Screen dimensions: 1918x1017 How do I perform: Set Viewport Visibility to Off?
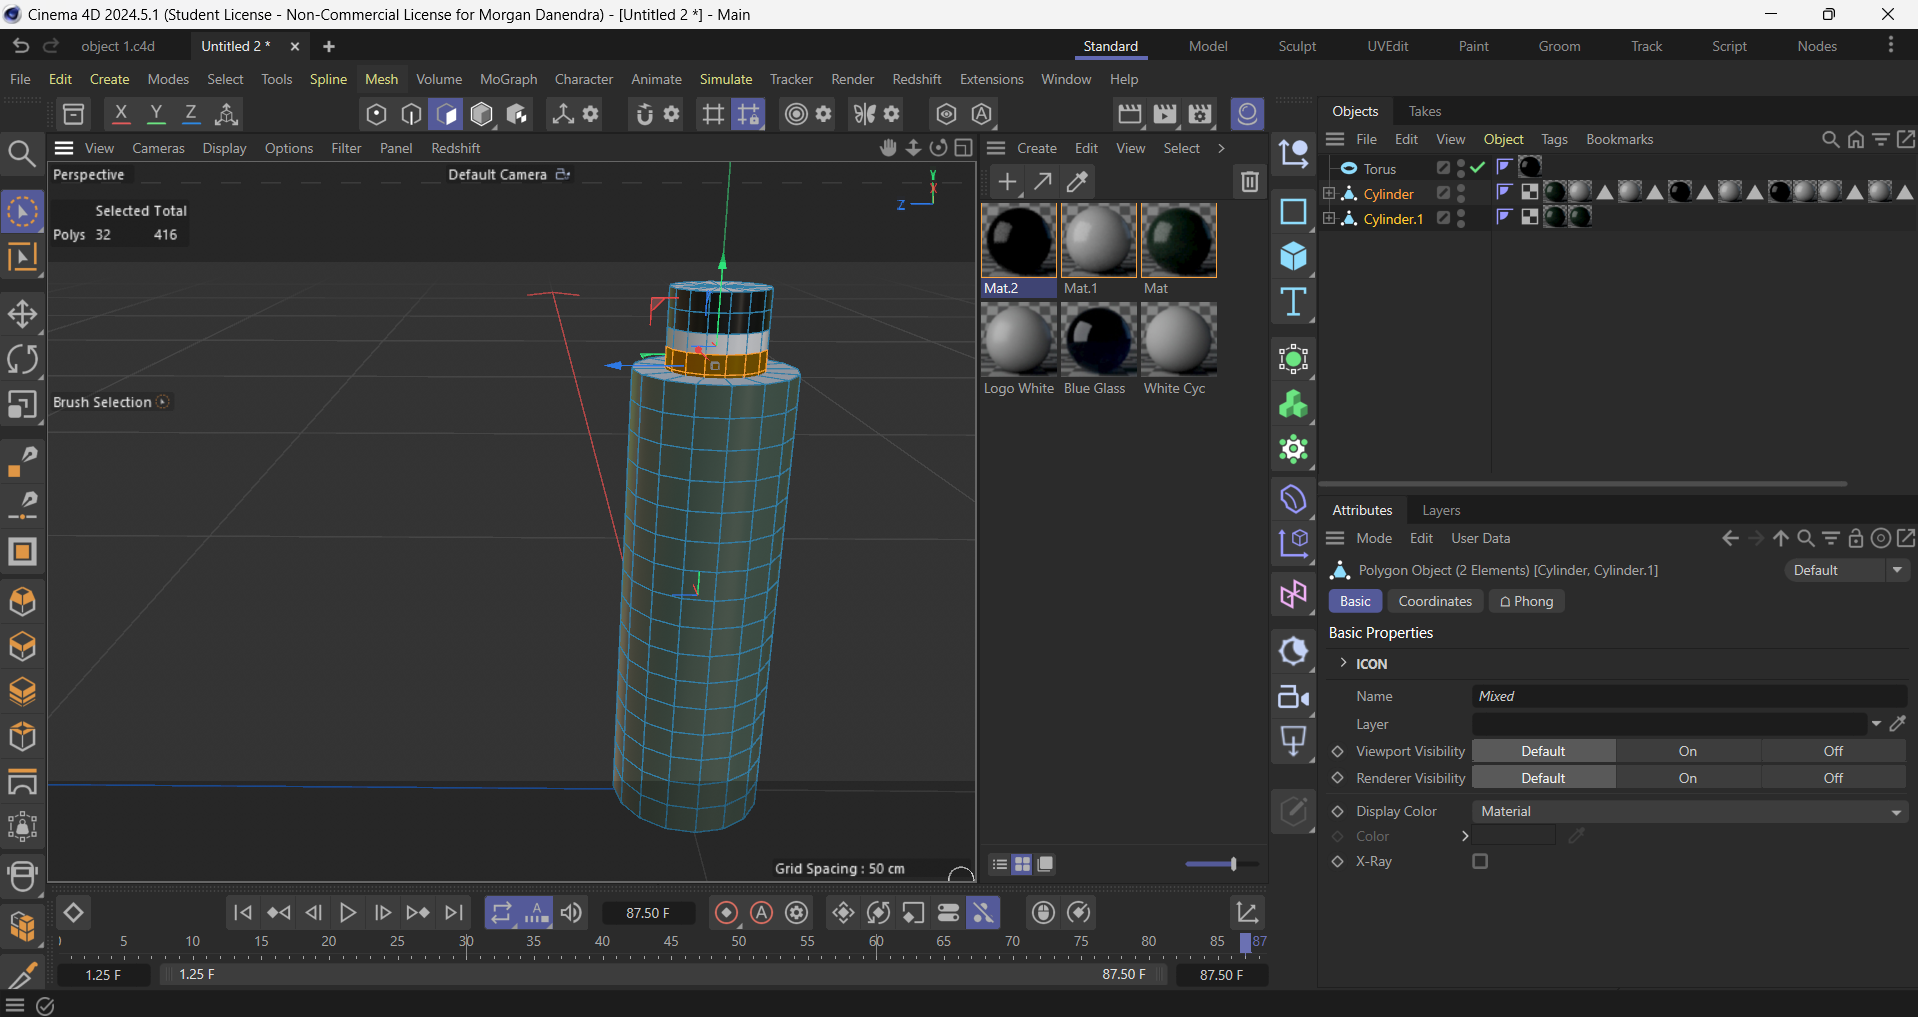(x=1832, y=751)
